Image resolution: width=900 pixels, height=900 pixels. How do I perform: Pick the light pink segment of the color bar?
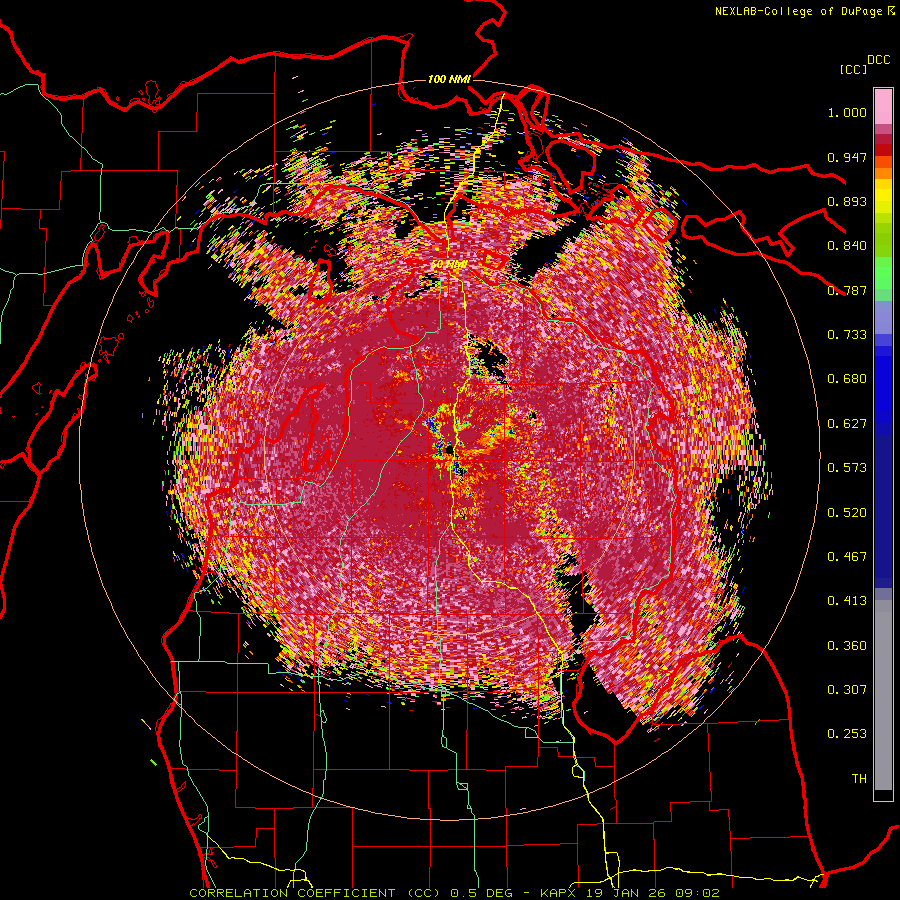click(x=883, y=107)
